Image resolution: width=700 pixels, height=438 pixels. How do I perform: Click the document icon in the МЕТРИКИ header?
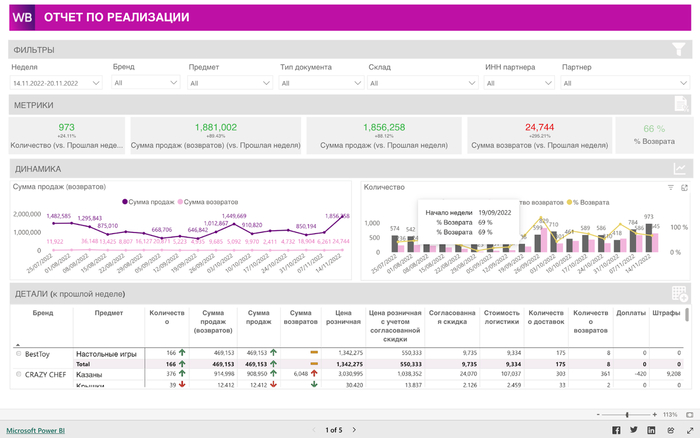tap(680, 104)
